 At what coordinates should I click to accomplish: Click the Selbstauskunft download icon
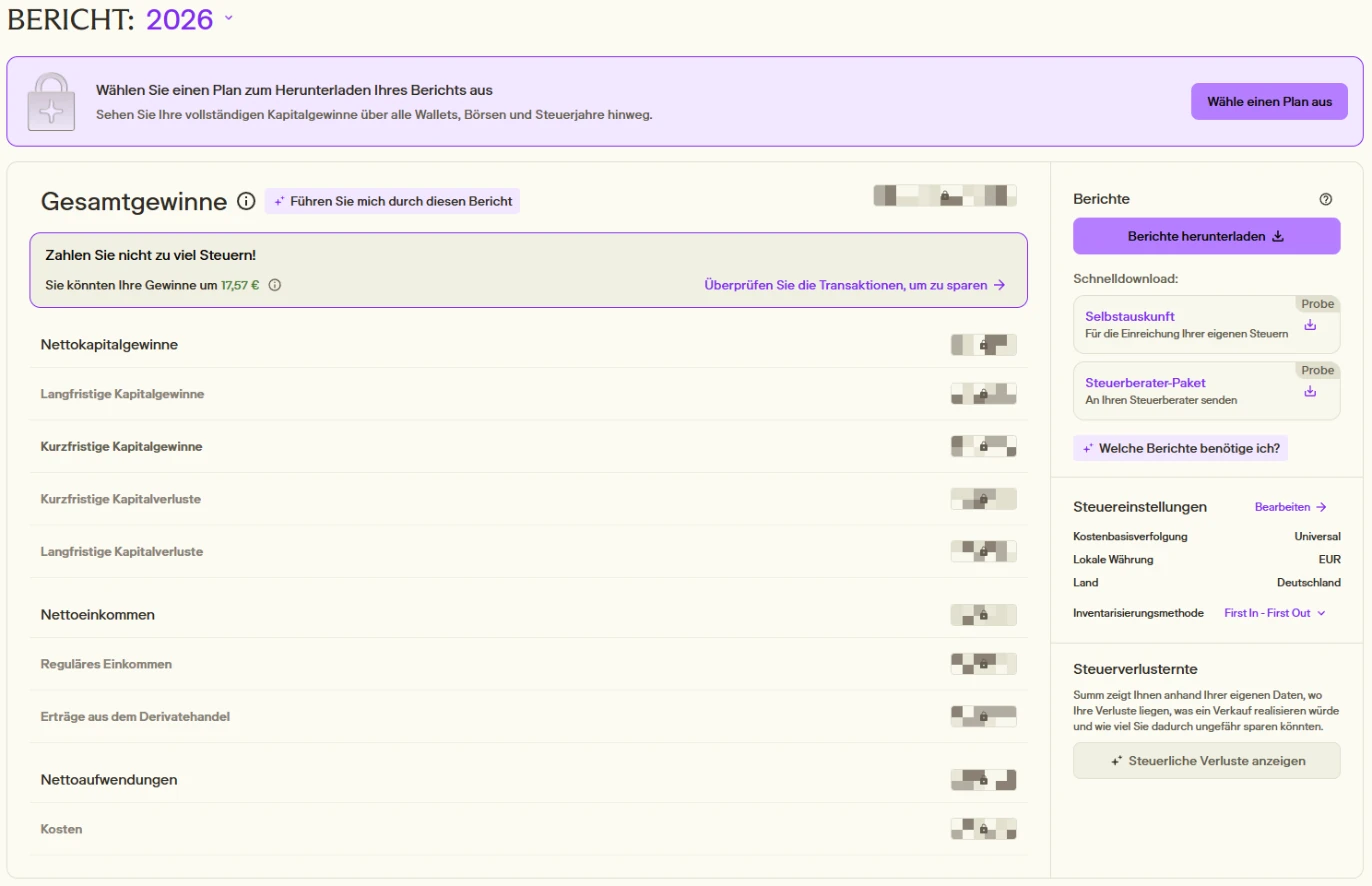[1310, 325]
